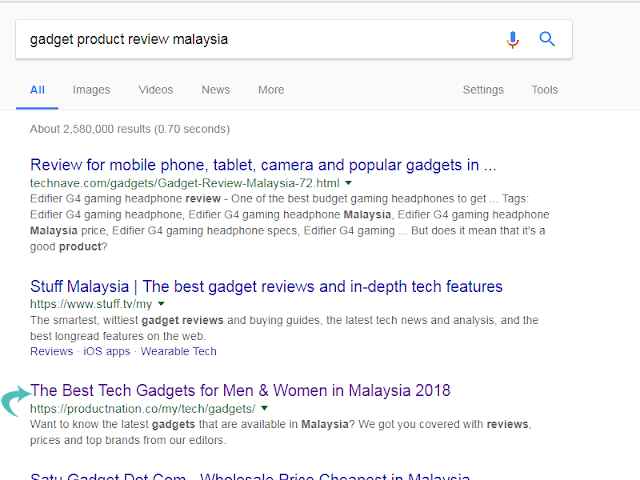The height and width of the screenshot is (480, 640).
Task: Open the Tools options
Action: pos(544,90)
